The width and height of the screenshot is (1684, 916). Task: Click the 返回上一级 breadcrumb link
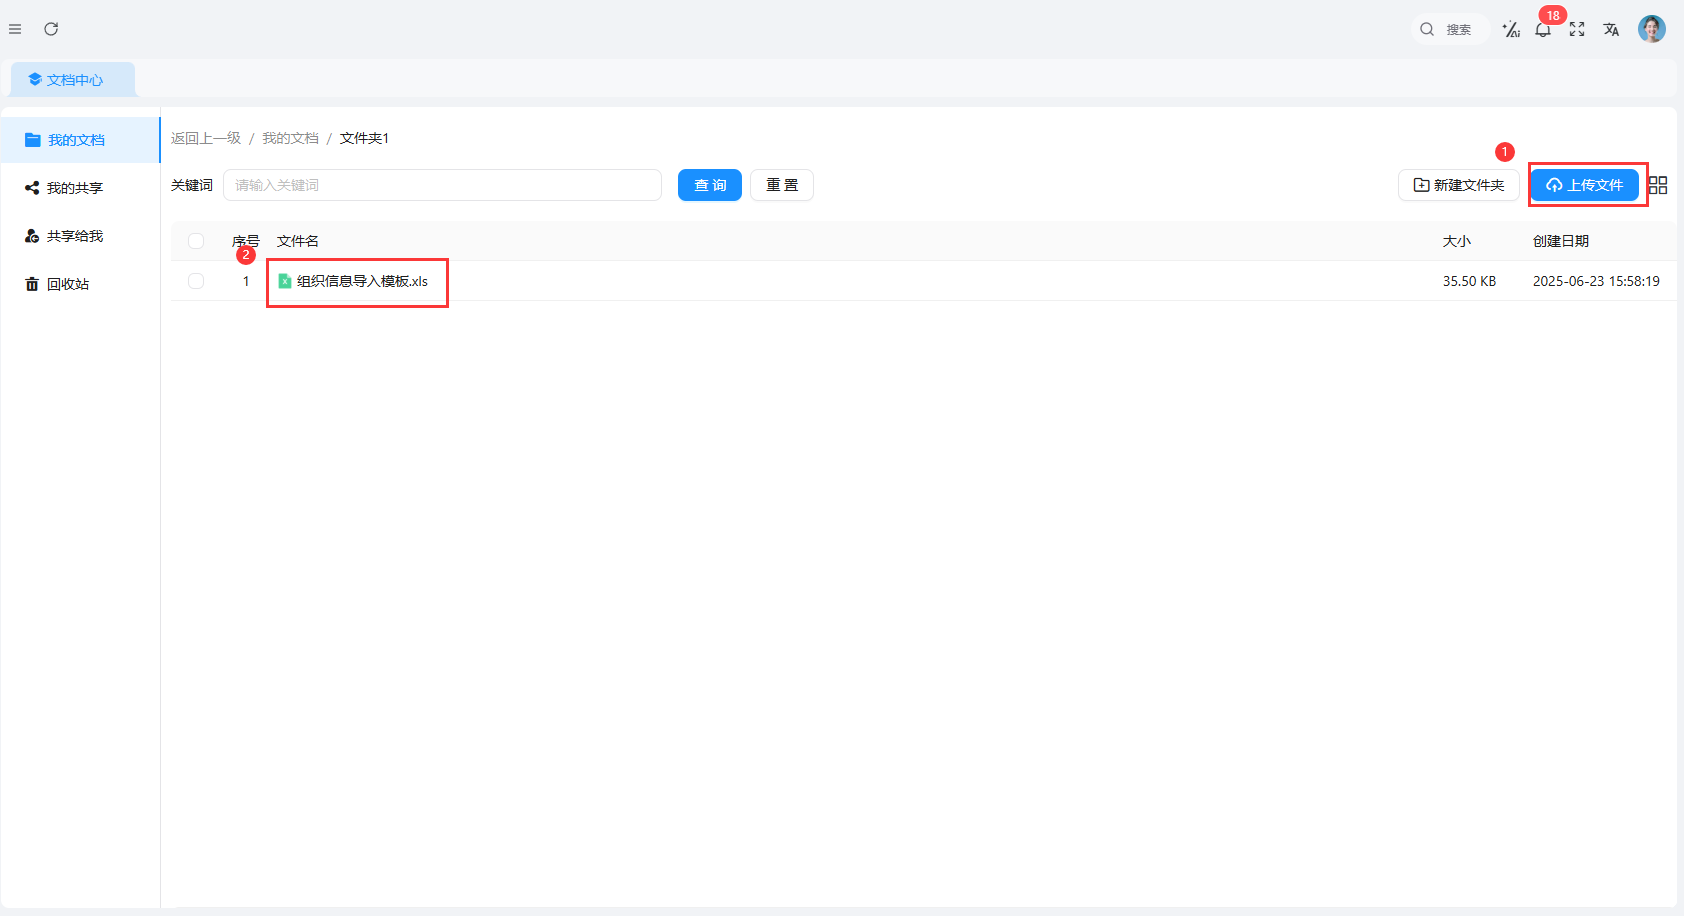[x=206, y=138]
